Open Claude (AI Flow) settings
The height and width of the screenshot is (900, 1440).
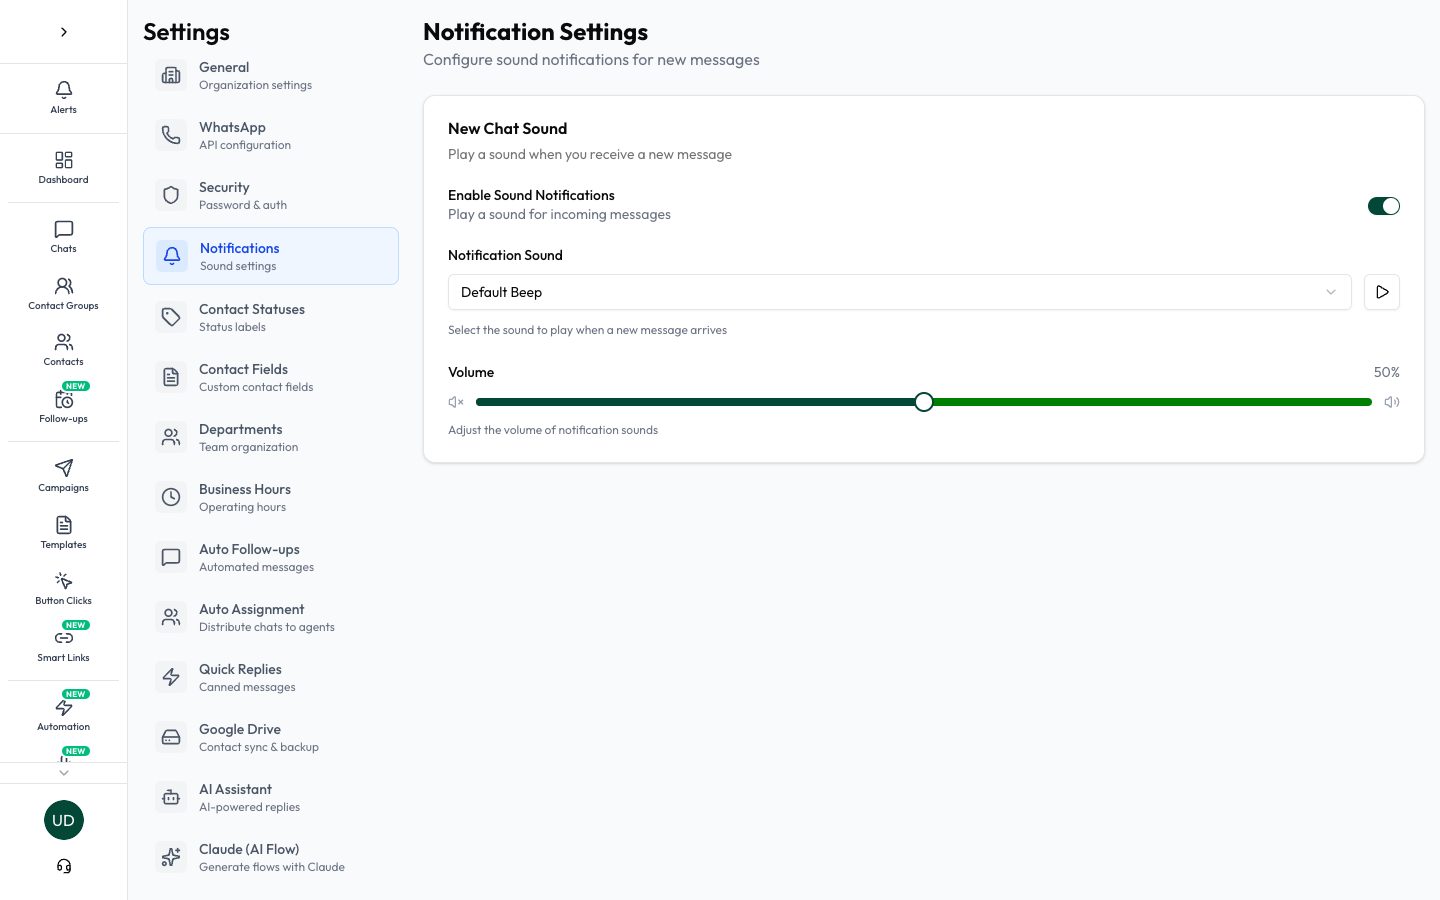pos(271,857)
